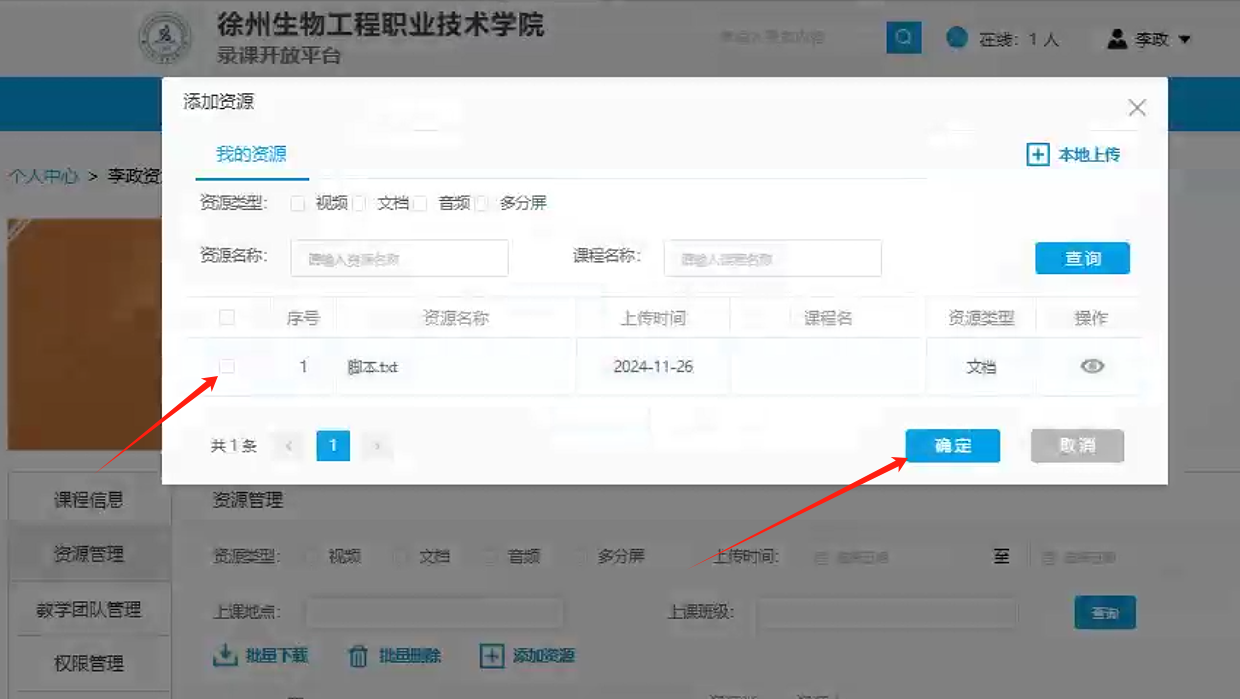Switch to the 我的资源 tab
The height and width of the screenshot is (699, 1240).
pos(251,154)
